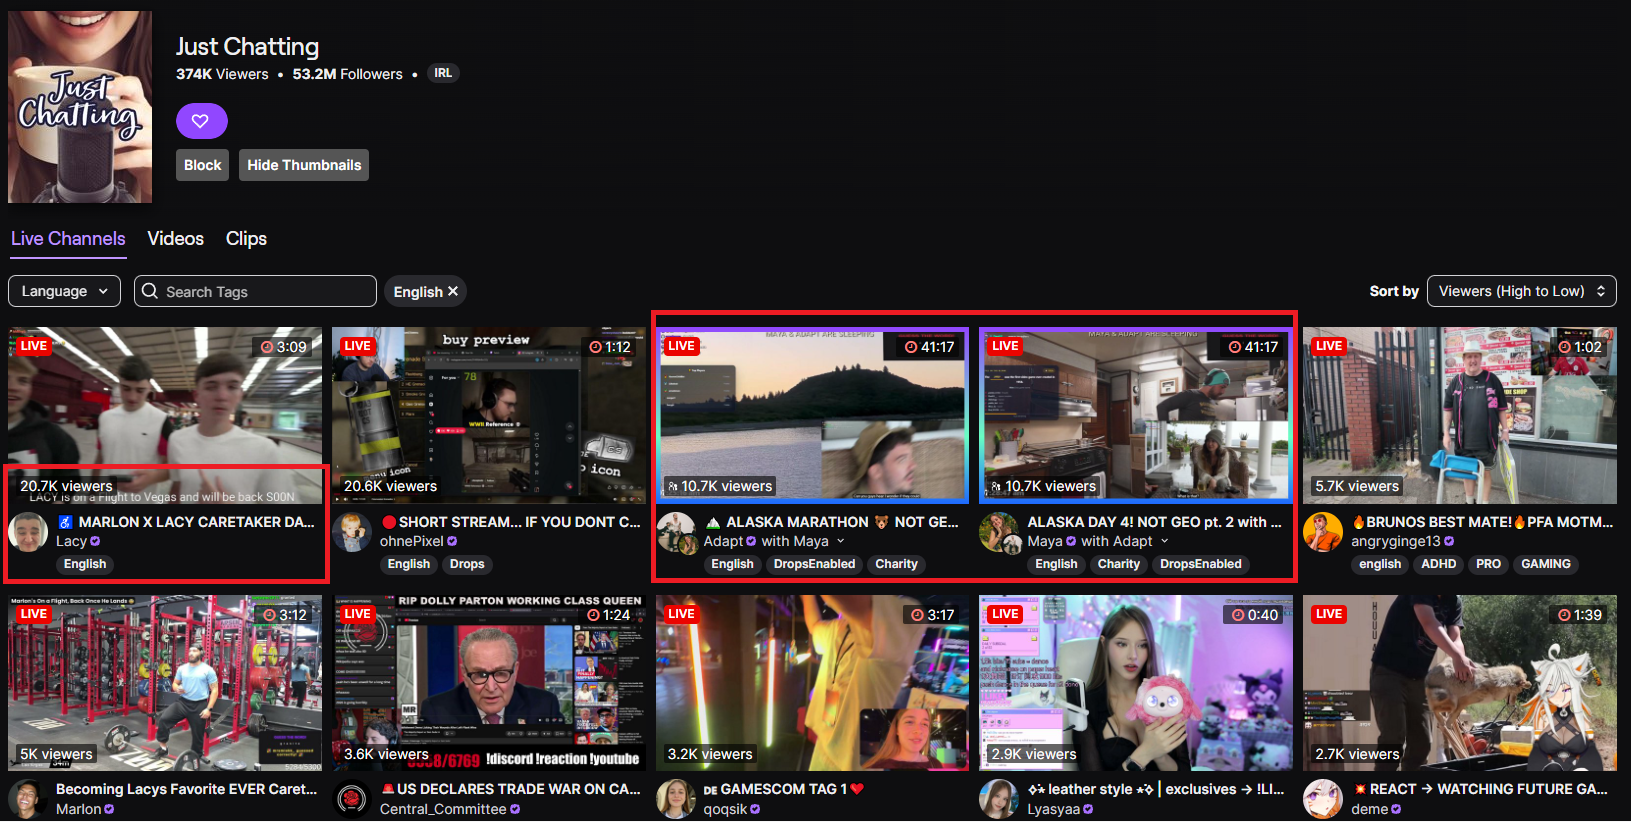Open Lyasyaa's stream thumbnail with 2.9K viewers
This screenshot has height=822, width=1631.
(x=1136, y=683)
